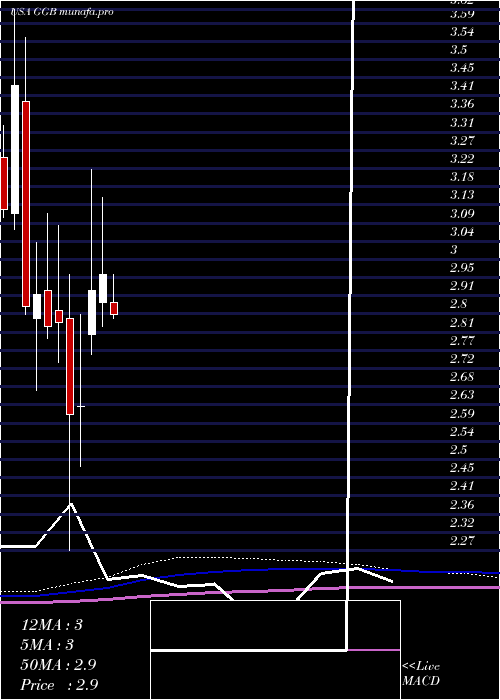Click the 2.95 price axis label
500x700 pixels.
click(462, 268)
